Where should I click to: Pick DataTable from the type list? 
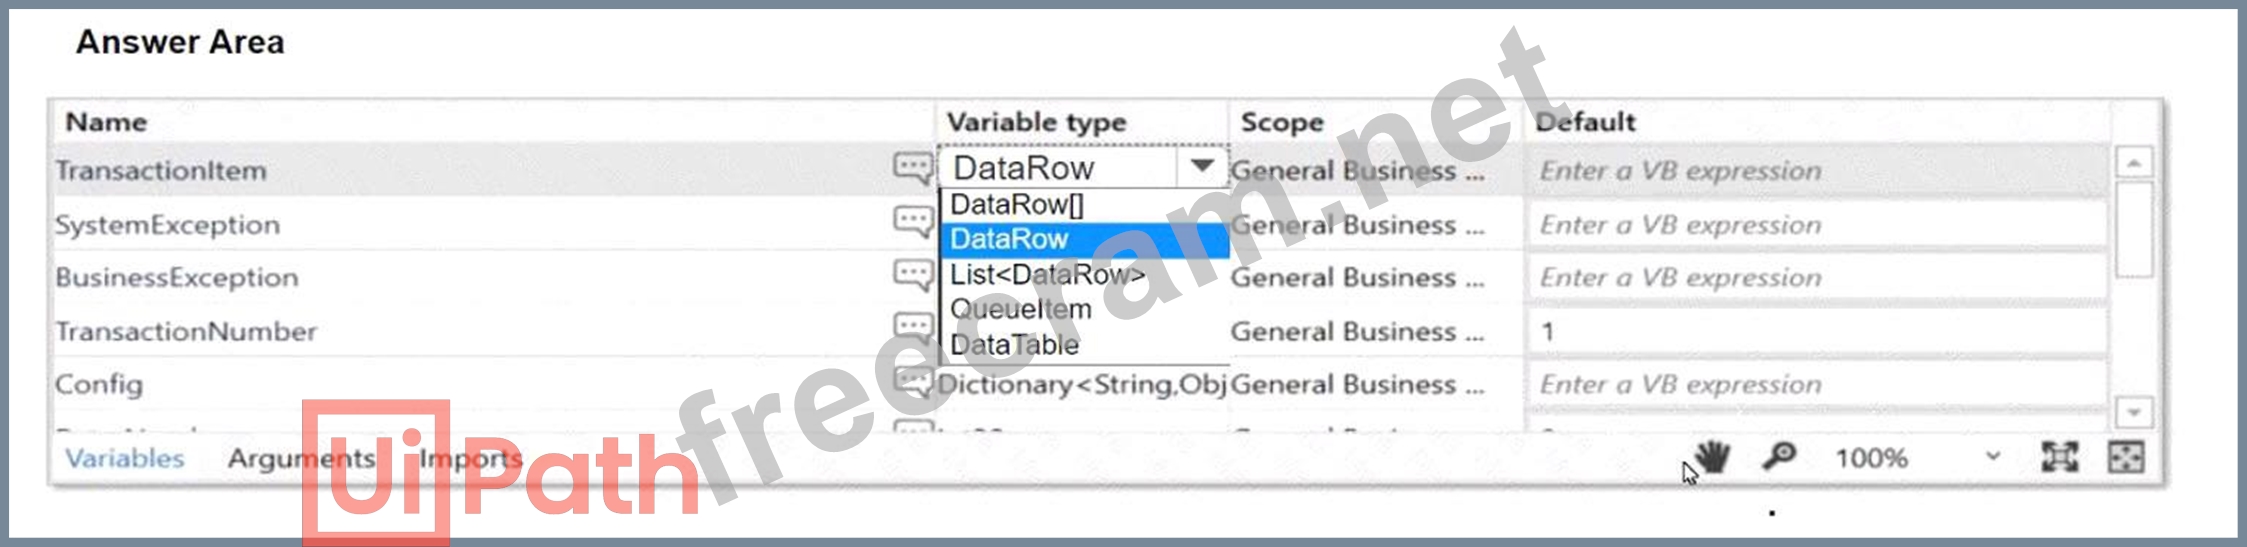(x=1015, y=345)
